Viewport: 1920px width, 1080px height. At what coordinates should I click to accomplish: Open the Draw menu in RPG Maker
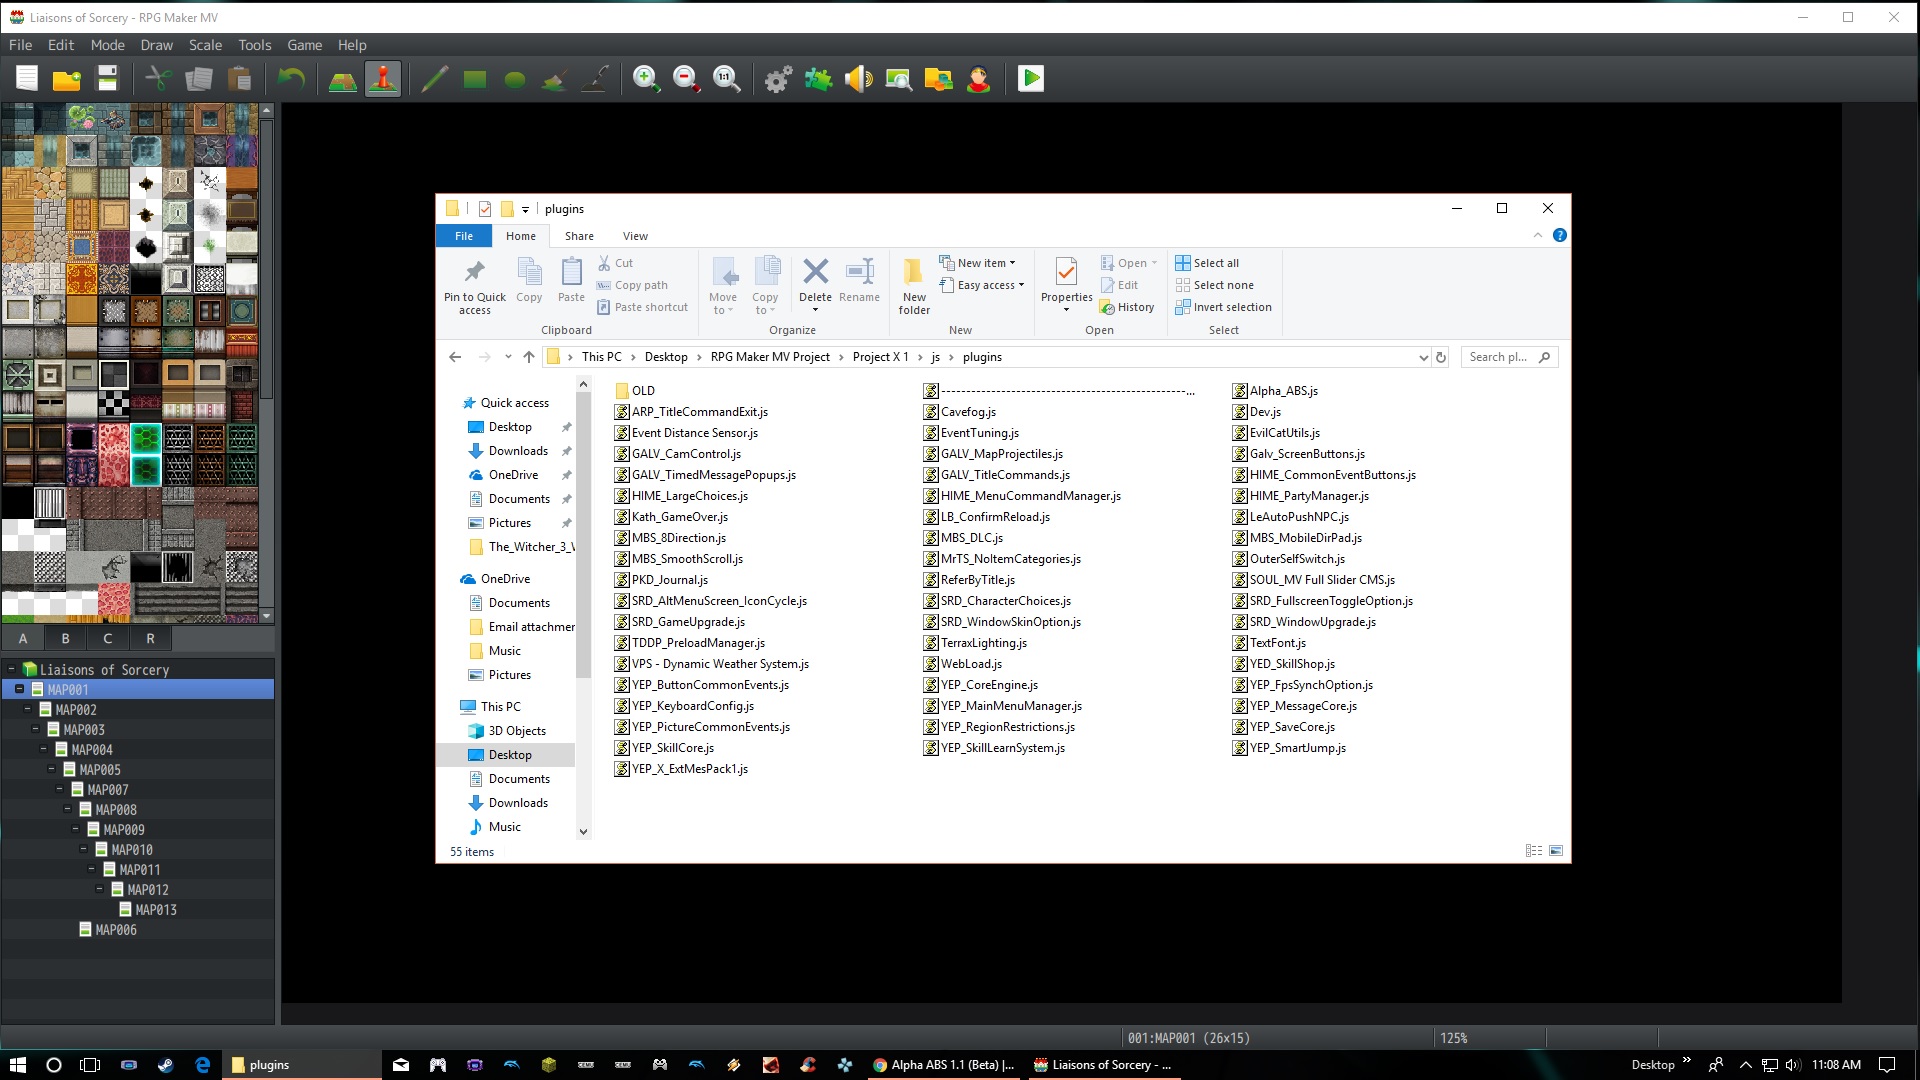[157, 45]
